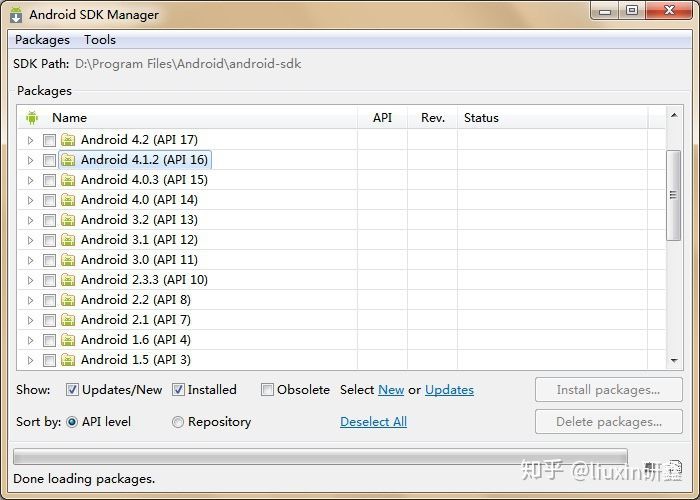Open the Packages menu
The image size is (700, 500).
pos(42,40)
